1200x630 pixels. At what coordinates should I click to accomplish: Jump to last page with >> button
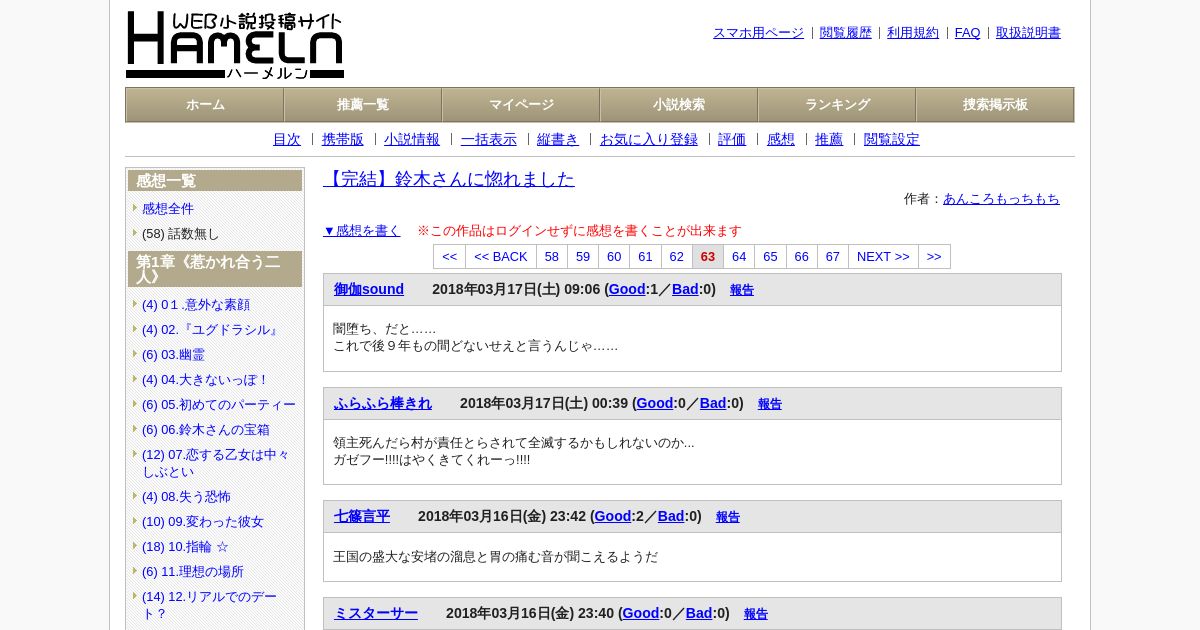[934, 257]
